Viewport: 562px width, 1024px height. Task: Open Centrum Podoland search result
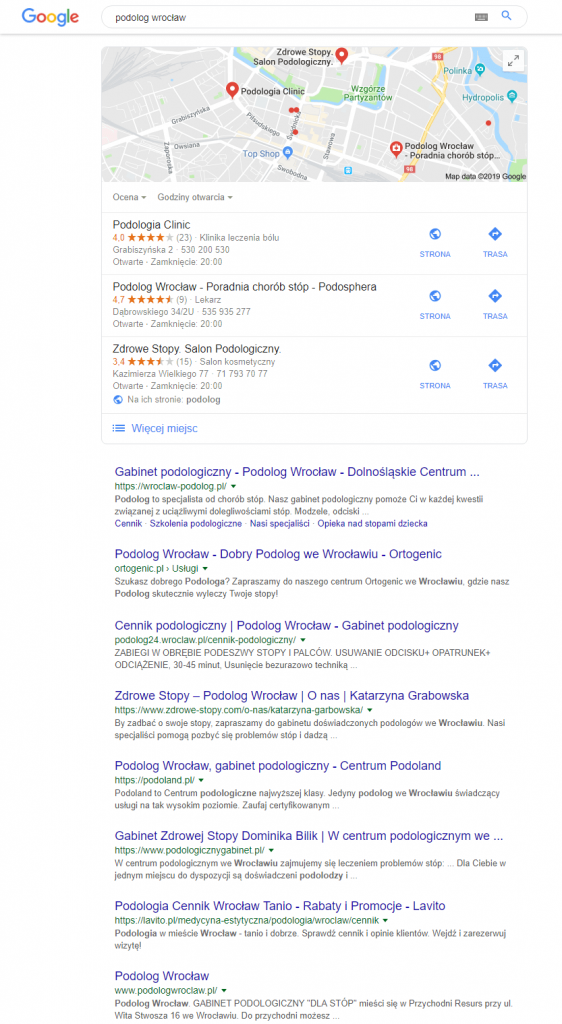tap(278, 765)
